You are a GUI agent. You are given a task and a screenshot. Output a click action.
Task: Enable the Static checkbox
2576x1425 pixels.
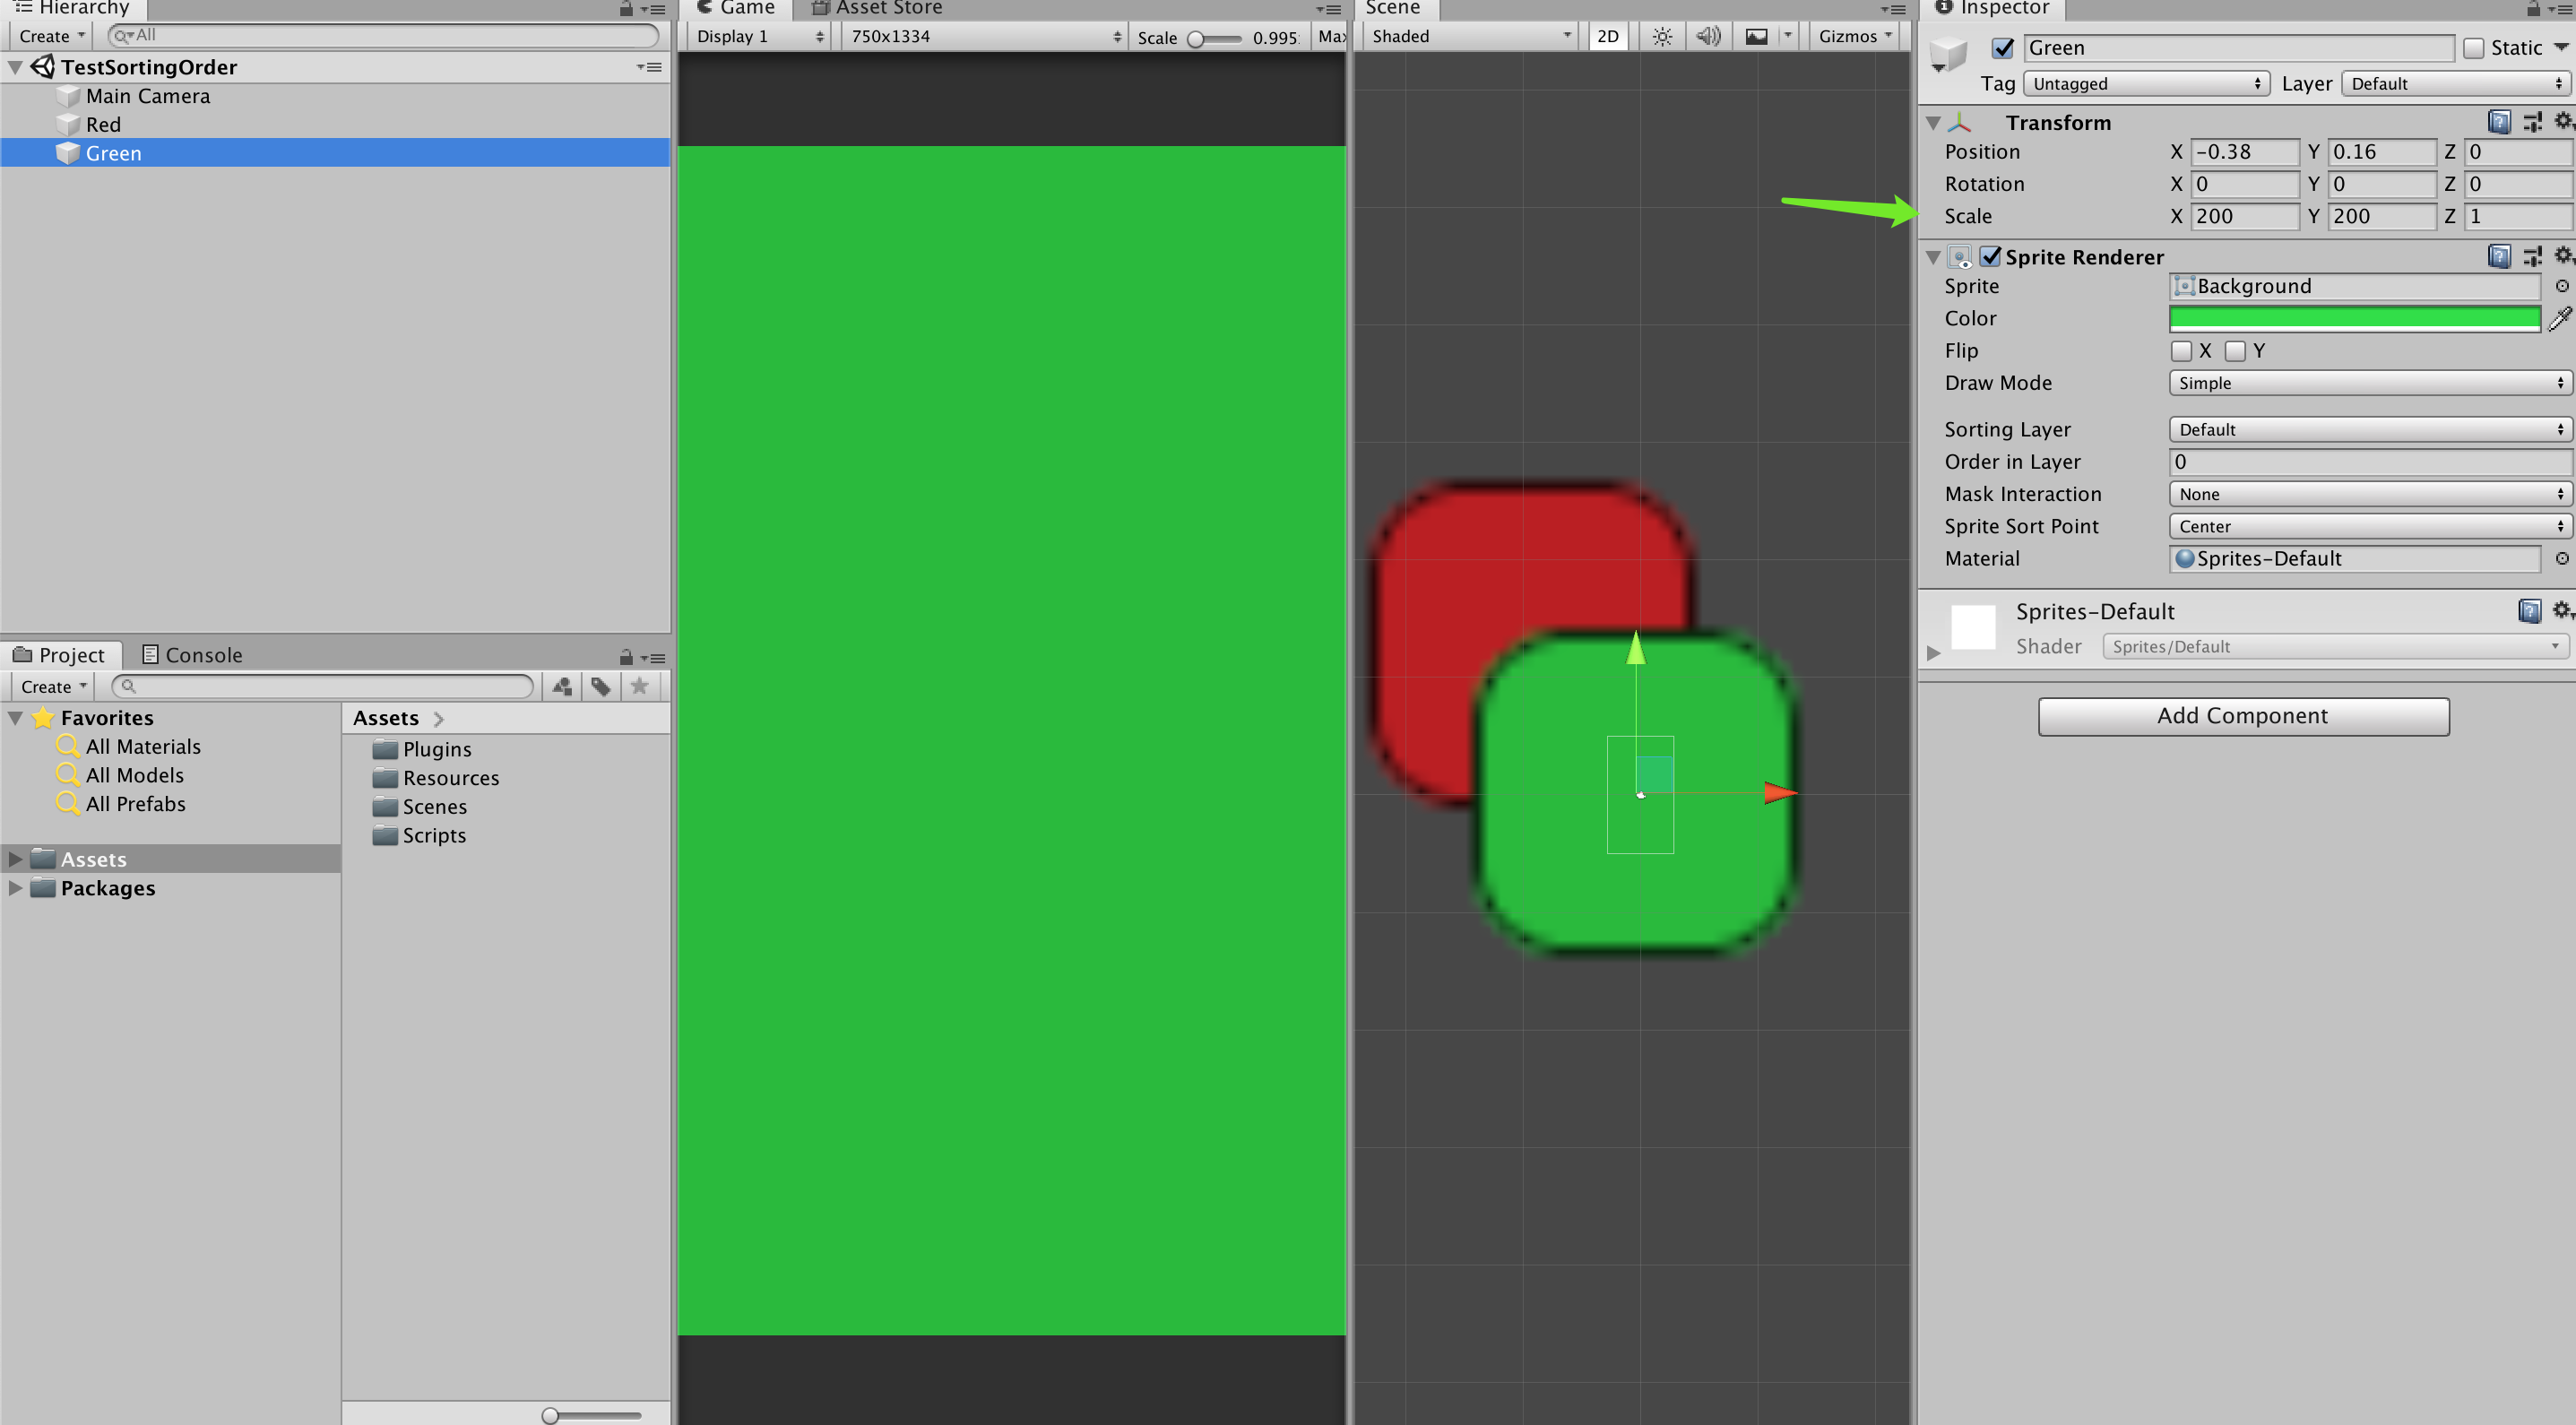2474,48
